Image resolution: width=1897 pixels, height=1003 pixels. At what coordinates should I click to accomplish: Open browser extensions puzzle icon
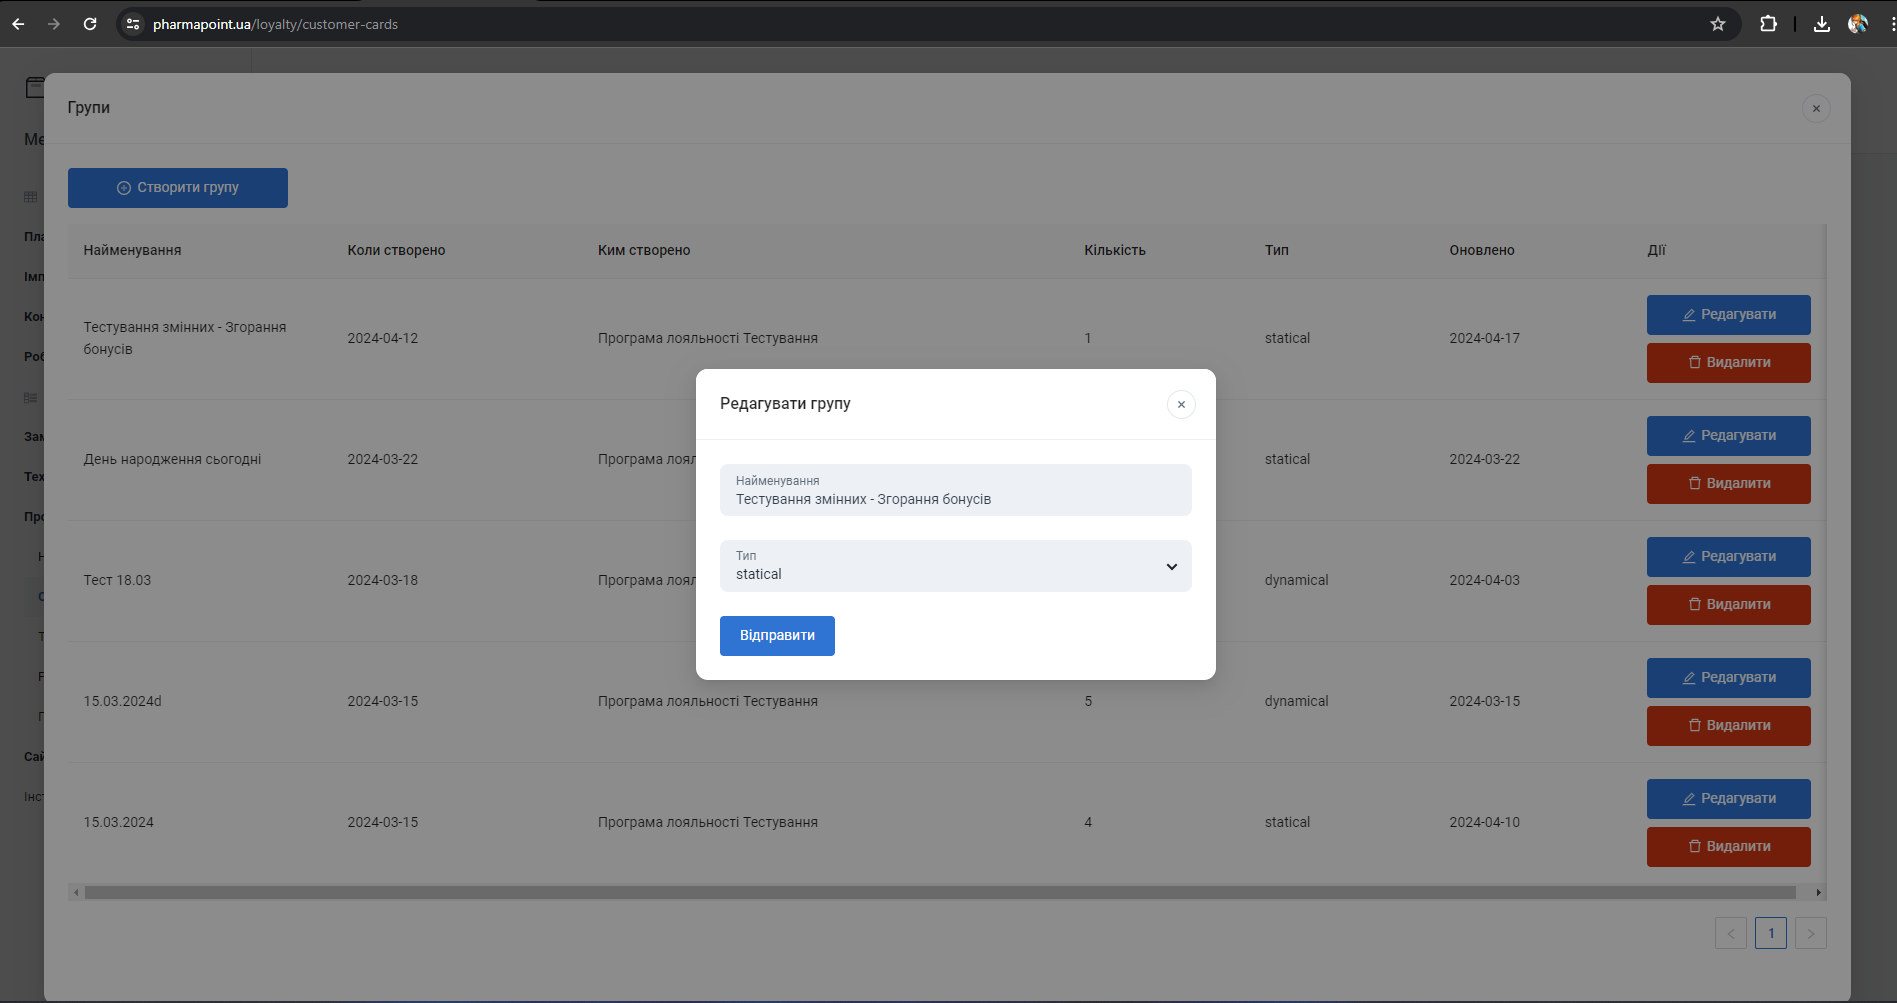pyautogui.click(x=1768, y=24)
